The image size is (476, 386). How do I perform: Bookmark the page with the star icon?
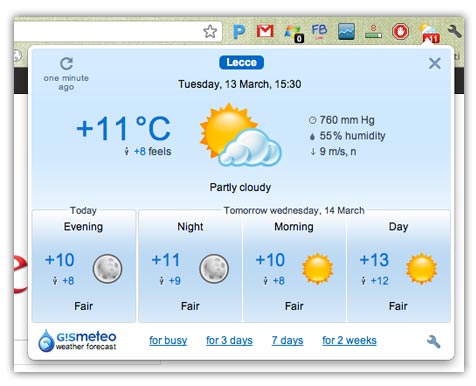coord(210,32)
